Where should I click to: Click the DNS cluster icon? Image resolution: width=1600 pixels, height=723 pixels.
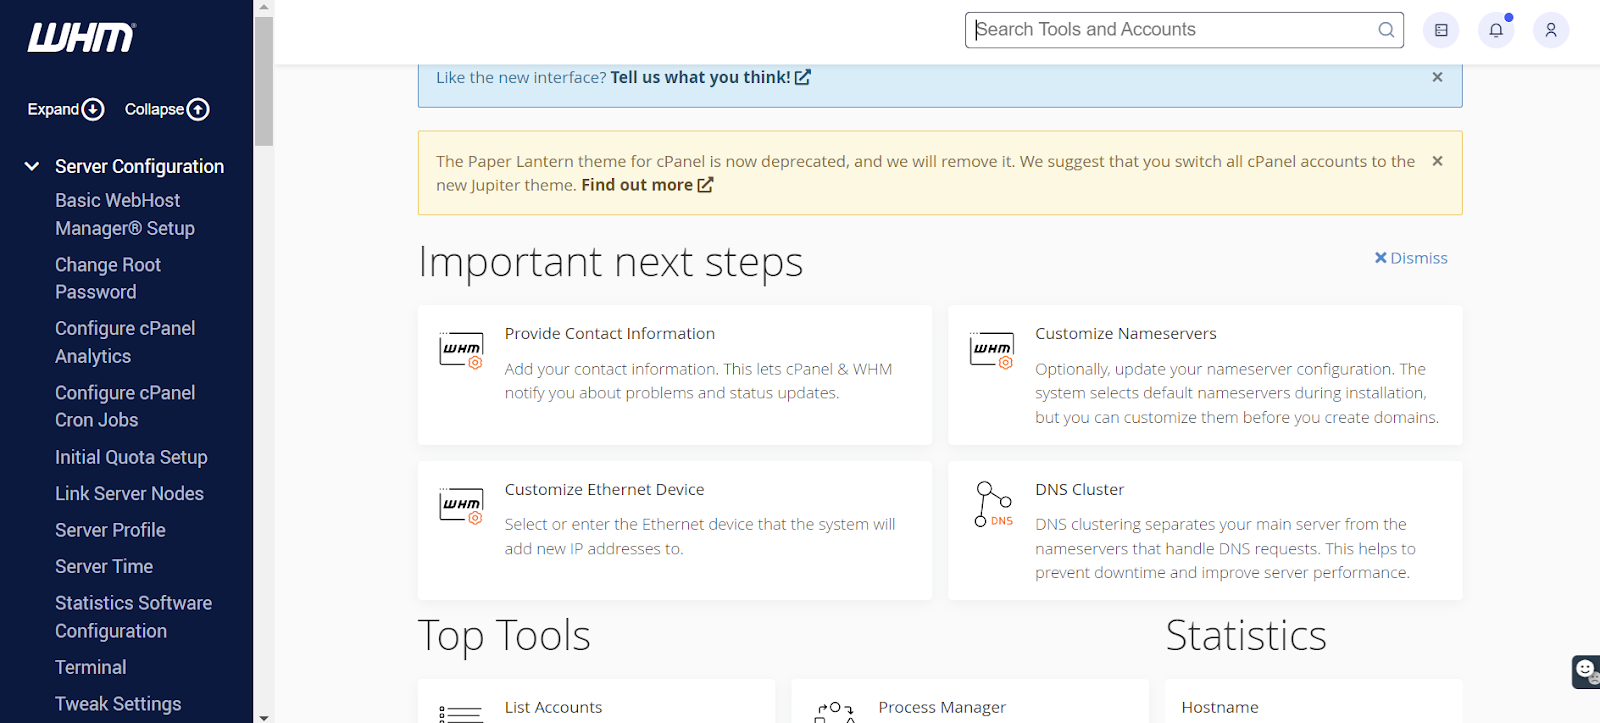(x=993, y=504)
